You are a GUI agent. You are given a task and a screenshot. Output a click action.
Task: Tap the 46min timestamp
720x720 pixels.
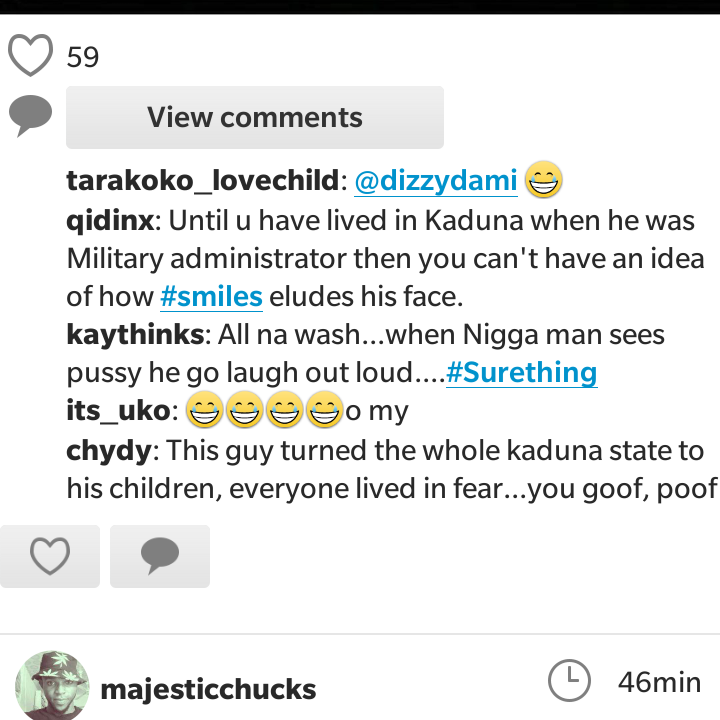coord(659,682)
